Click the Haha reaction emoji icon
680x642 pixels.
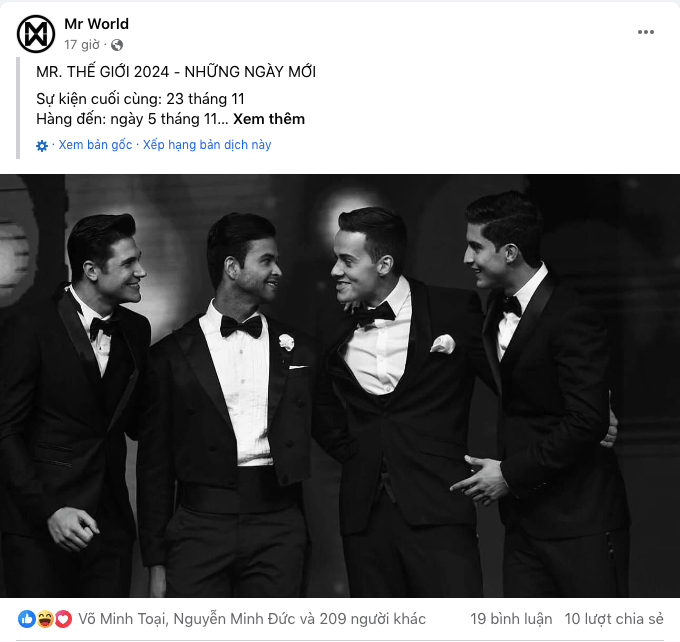click(45, 619)
